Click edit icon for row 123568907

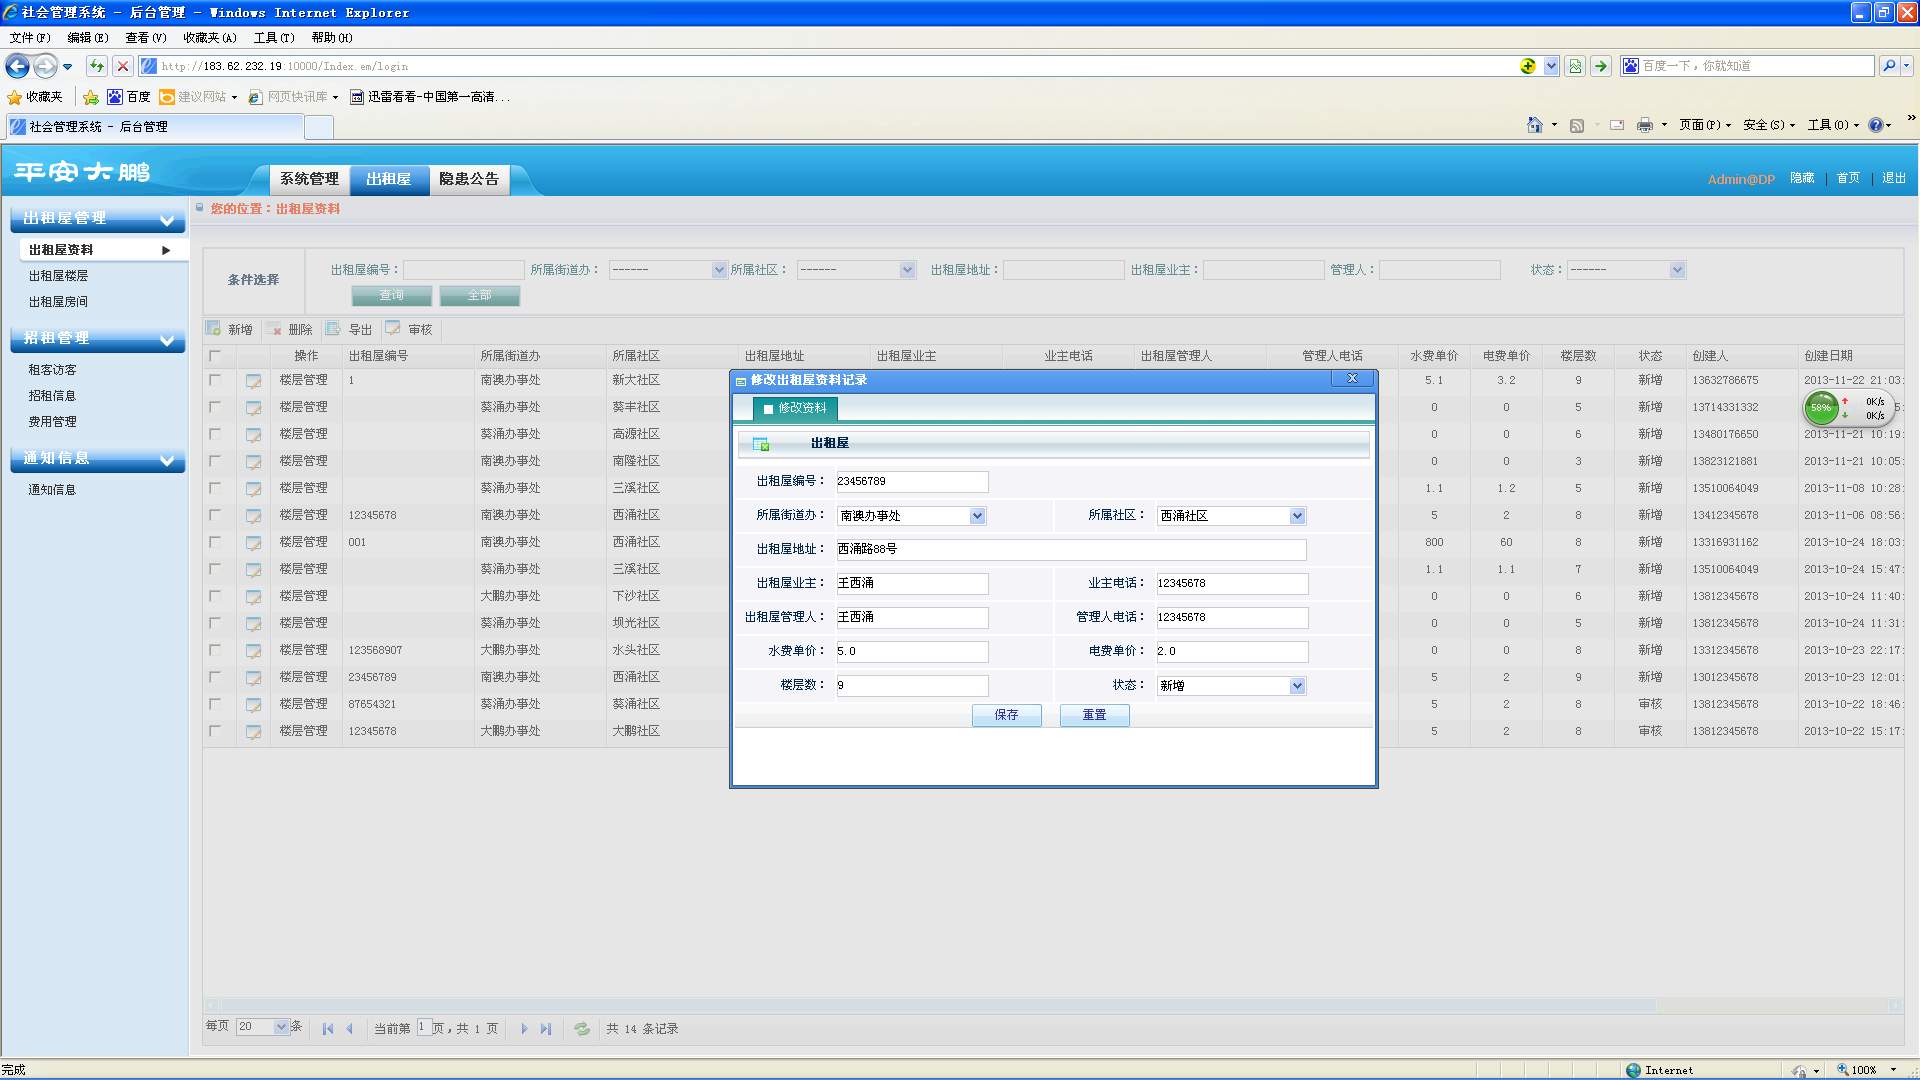point(254,651)
